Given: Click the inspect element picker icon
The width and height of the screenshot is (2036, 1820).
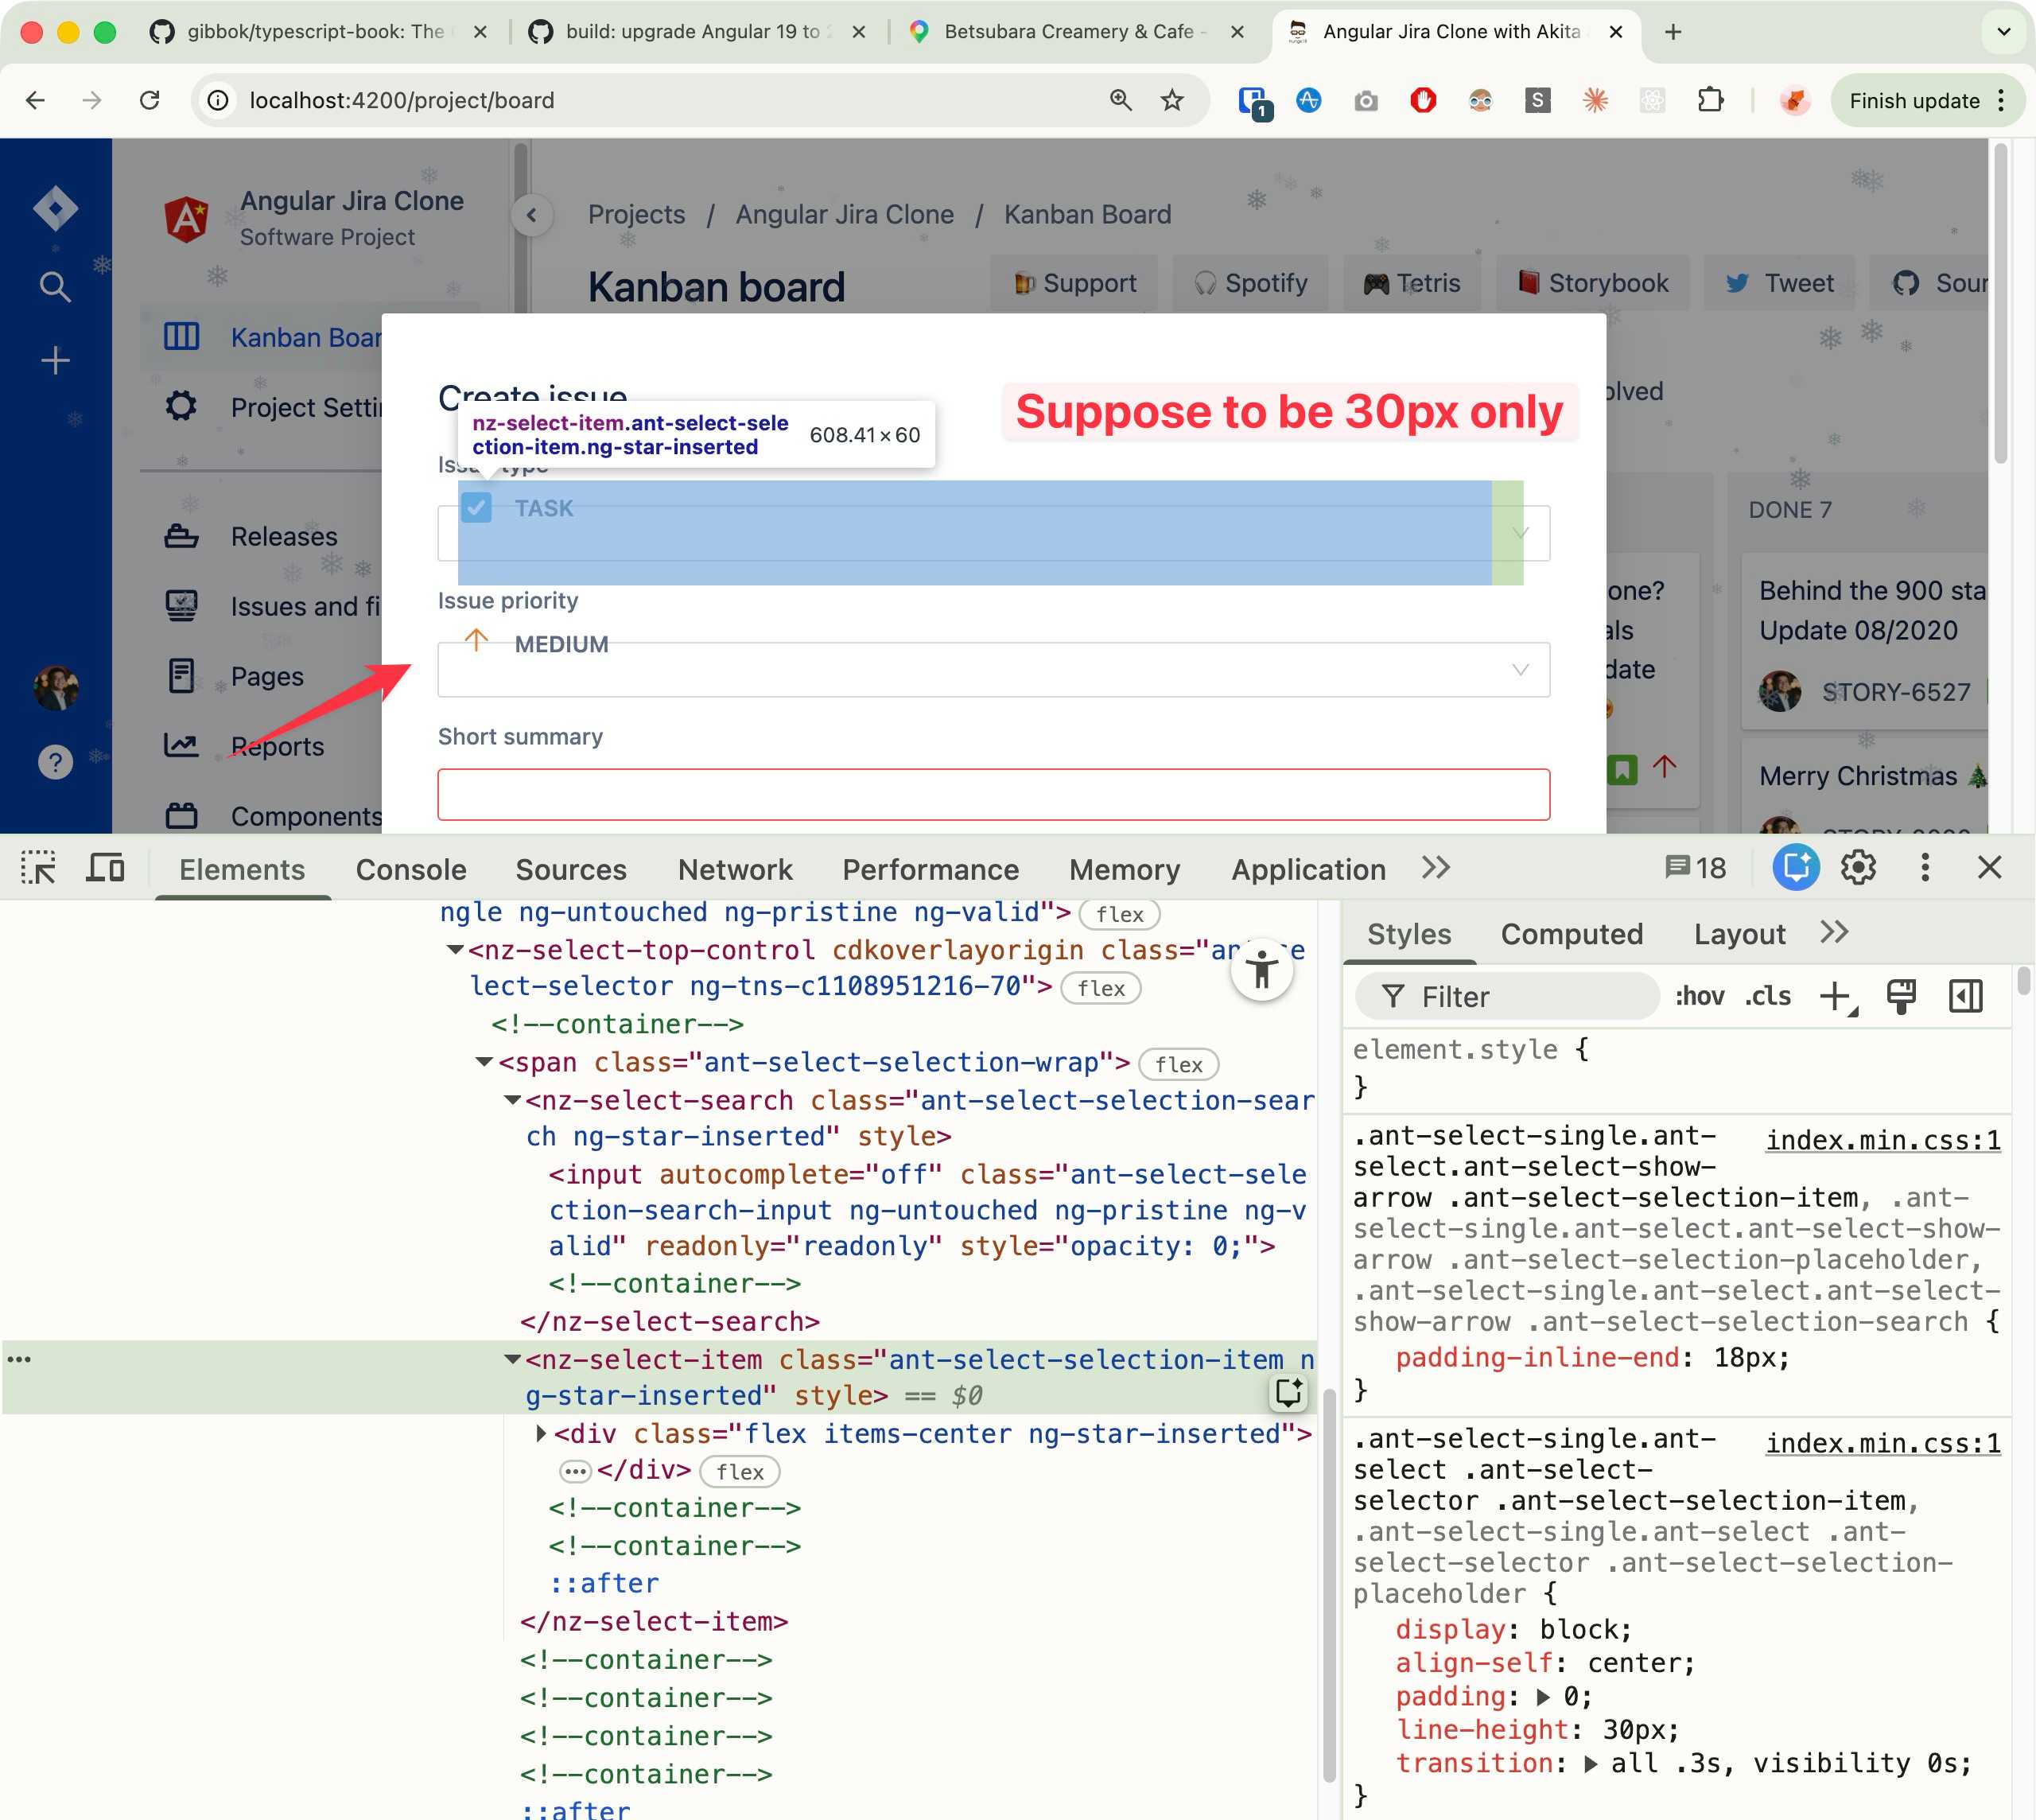Looking at the screenshot, I should point(38,868).
